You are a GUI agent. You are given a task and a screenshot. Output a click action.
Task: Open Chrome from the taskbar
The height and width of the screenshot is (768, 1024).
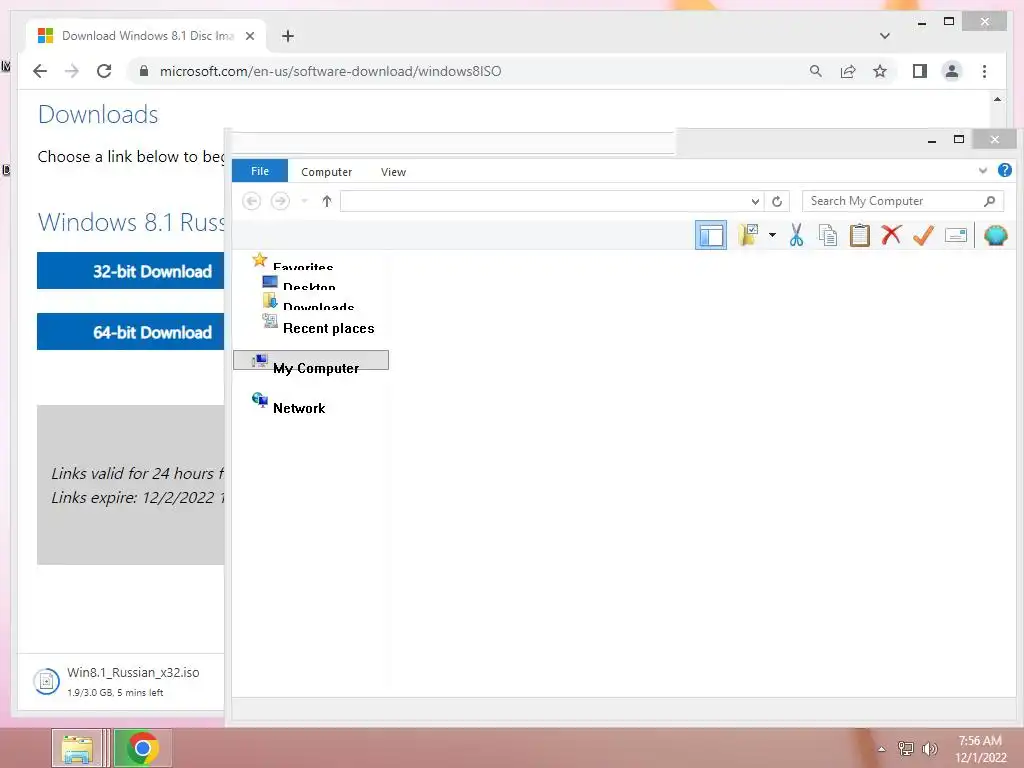(142, 748)
